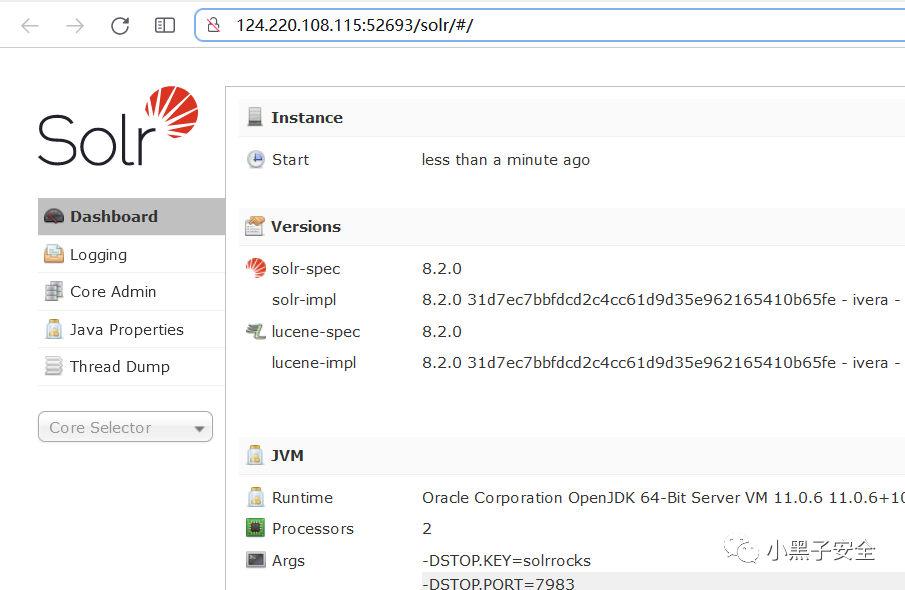Click the JVM section jar icon

255,455
